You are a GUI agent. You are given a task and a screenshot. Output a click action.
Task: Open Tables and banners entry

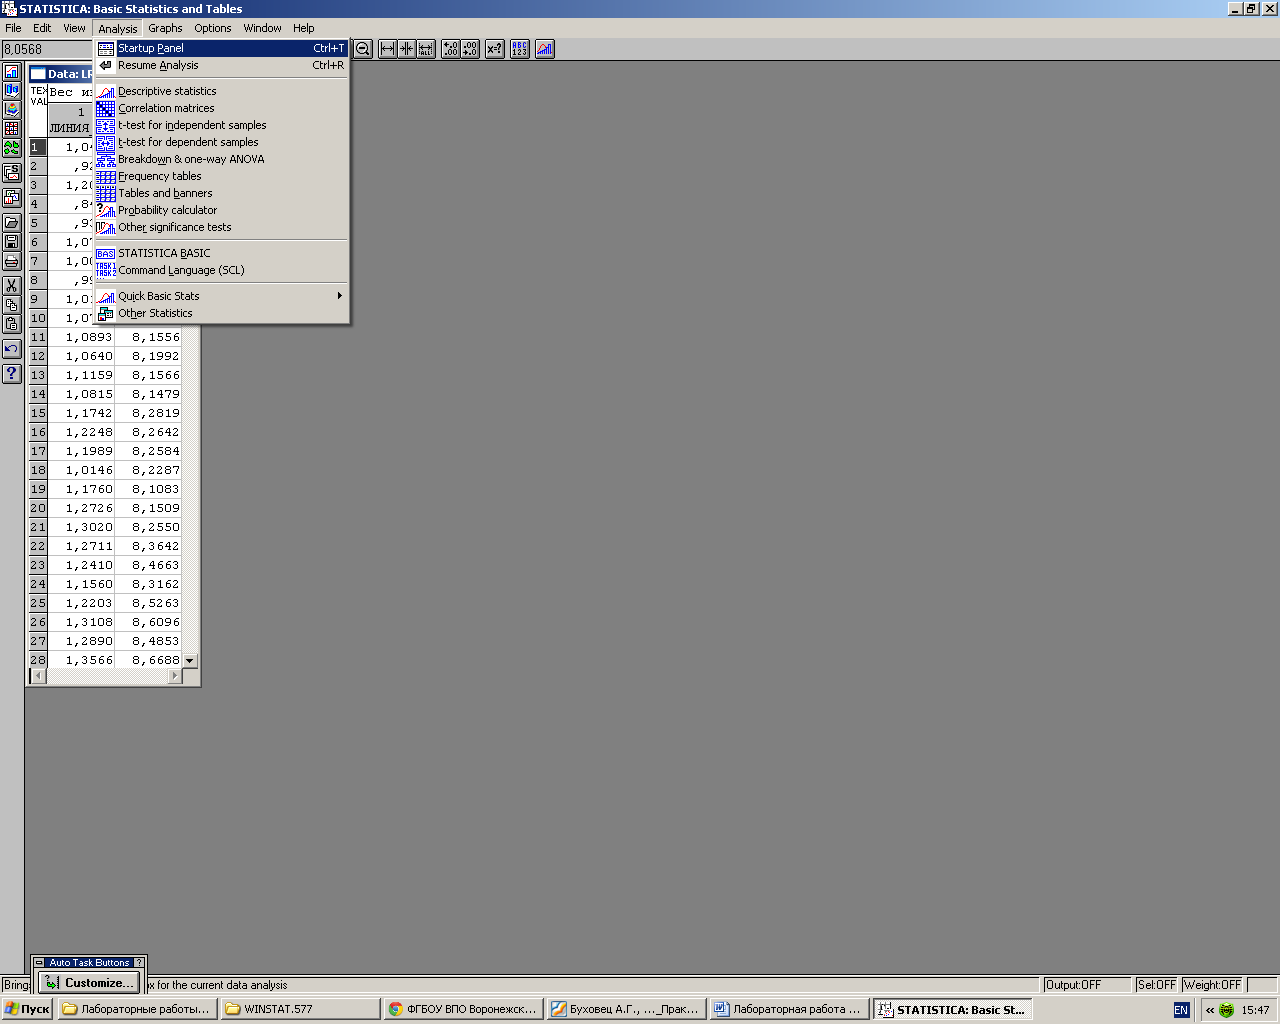click(x=221, y=193)
